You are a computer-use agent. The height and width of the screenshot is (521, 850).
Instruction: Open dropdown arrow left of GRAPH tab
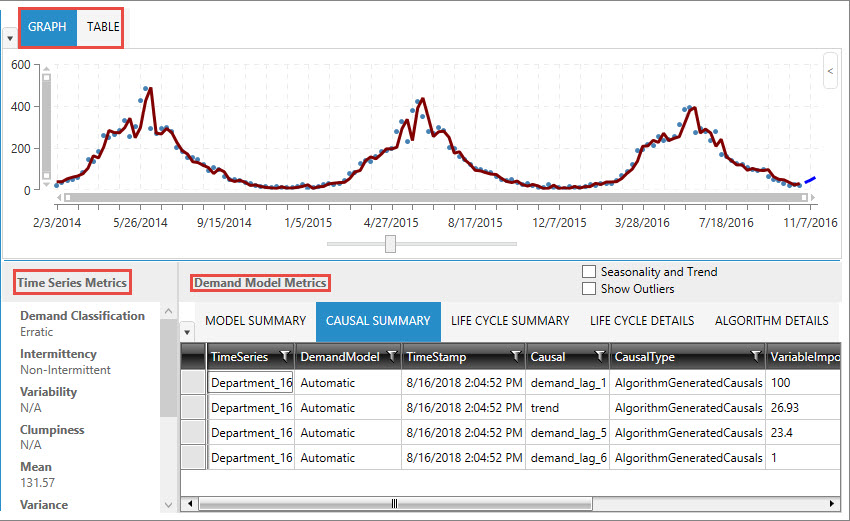point(10,38)
